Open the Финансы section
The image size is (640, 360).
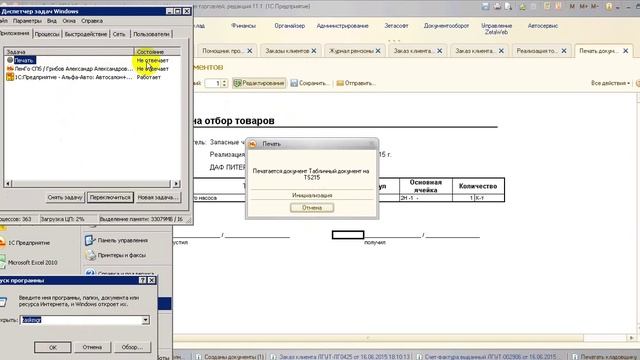[243, 26]
